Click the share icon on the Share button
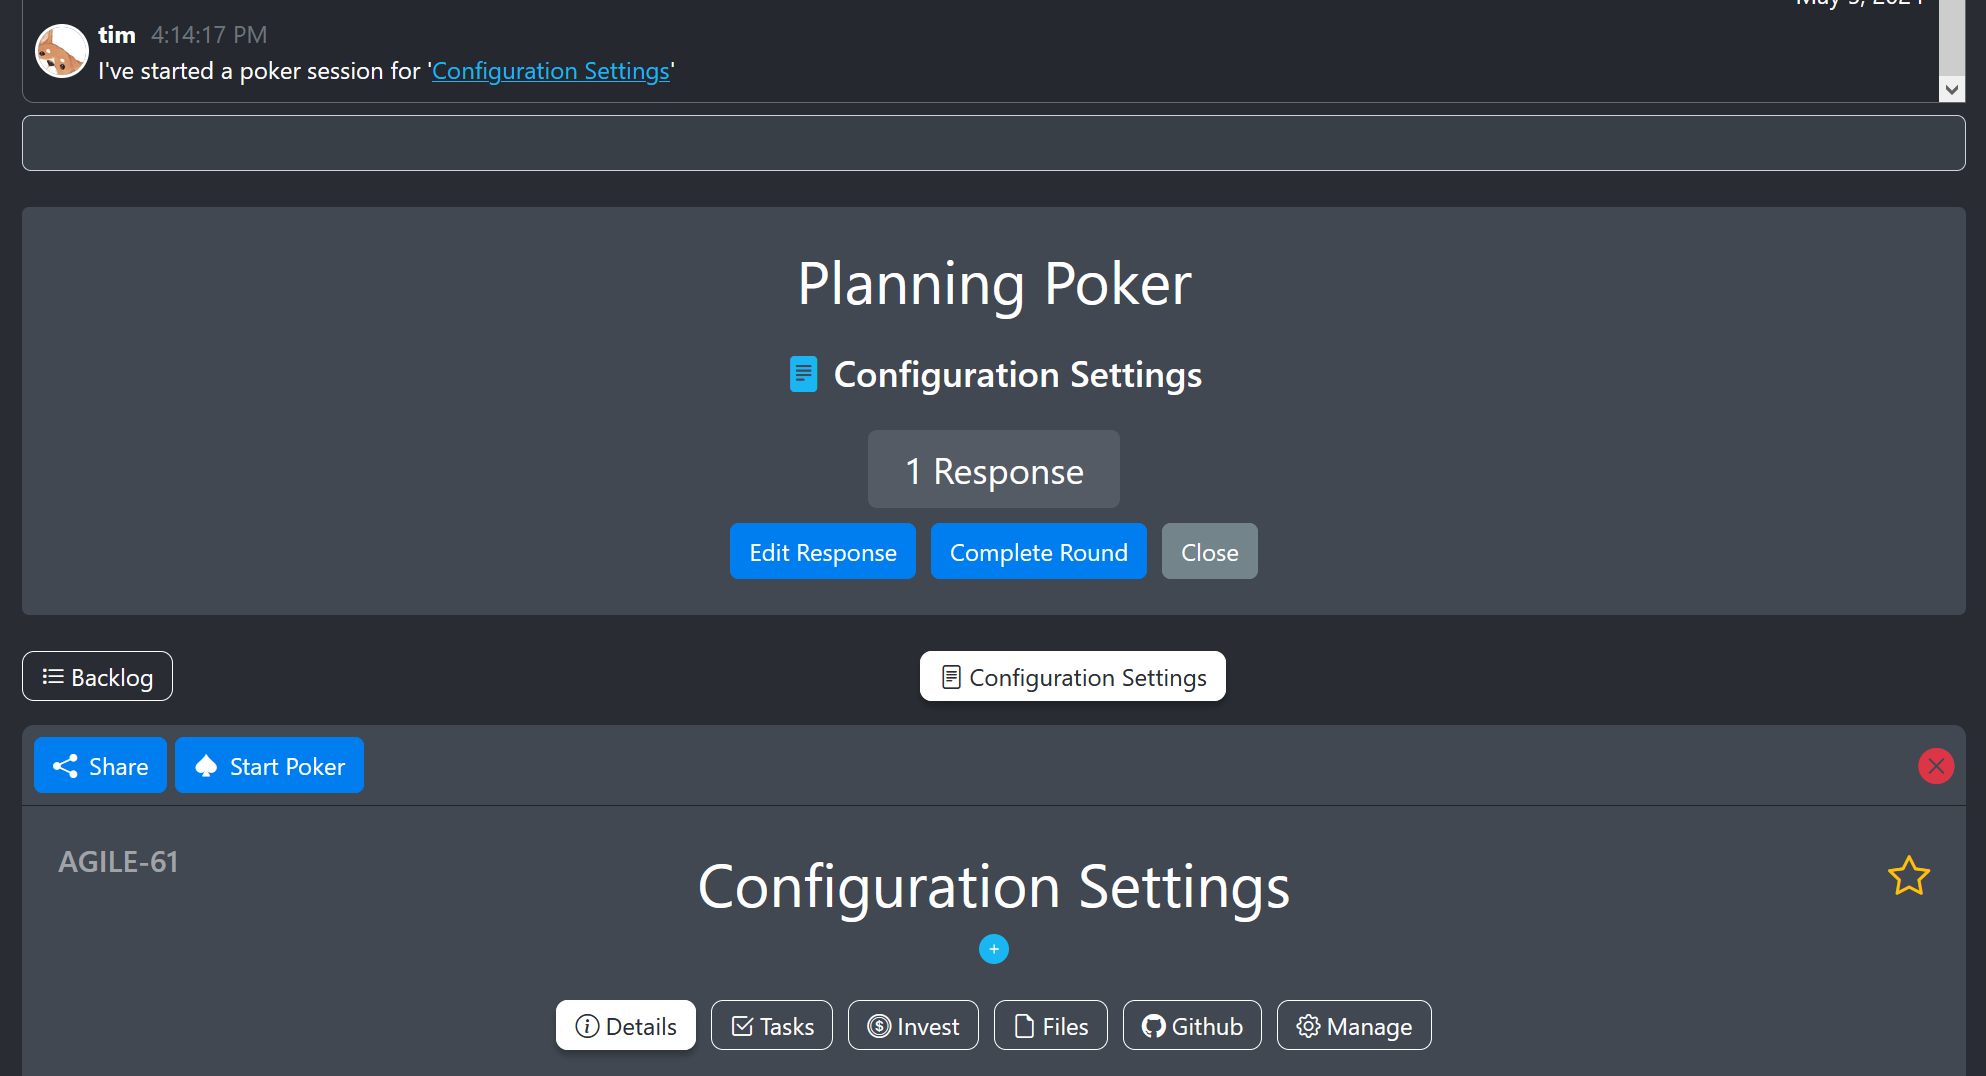Image resolution: width=1986 pixels, height=1076 pixels. click(66, 765)
